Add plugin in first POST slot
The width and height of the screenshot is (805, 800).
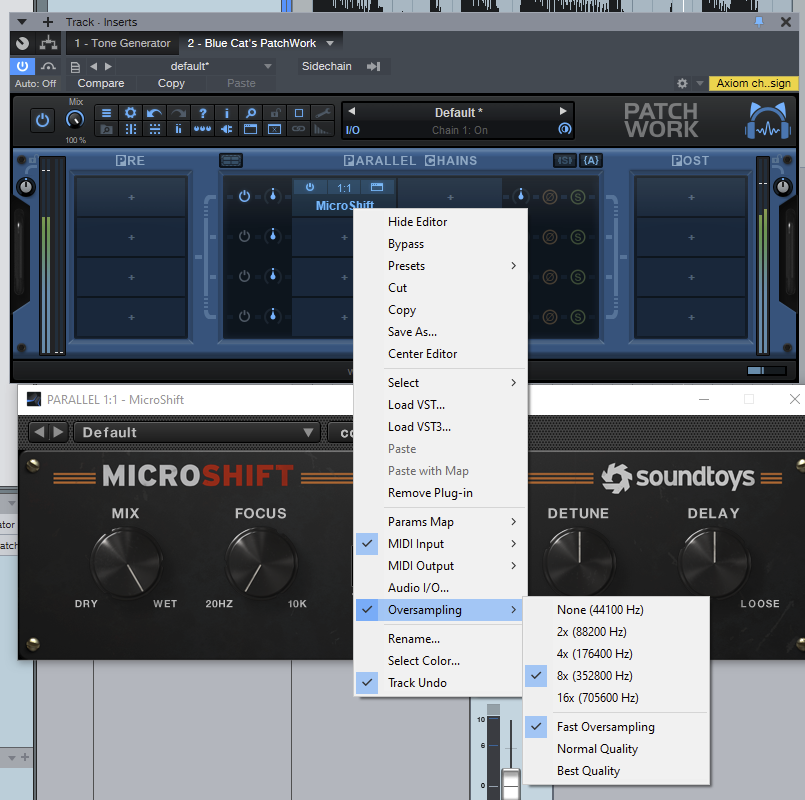[x=691, y=197]
